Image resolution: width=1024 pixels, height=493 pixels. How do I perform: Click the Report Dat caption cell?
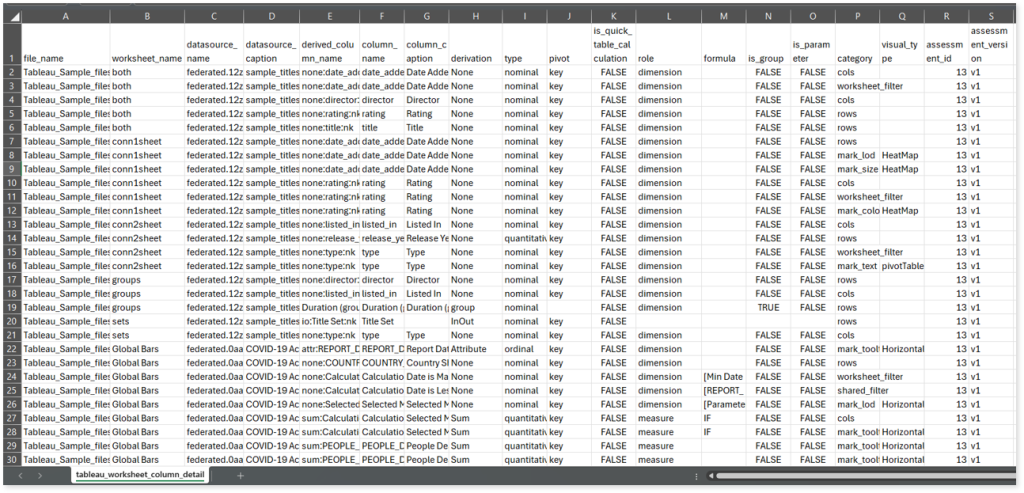[426, 349]
